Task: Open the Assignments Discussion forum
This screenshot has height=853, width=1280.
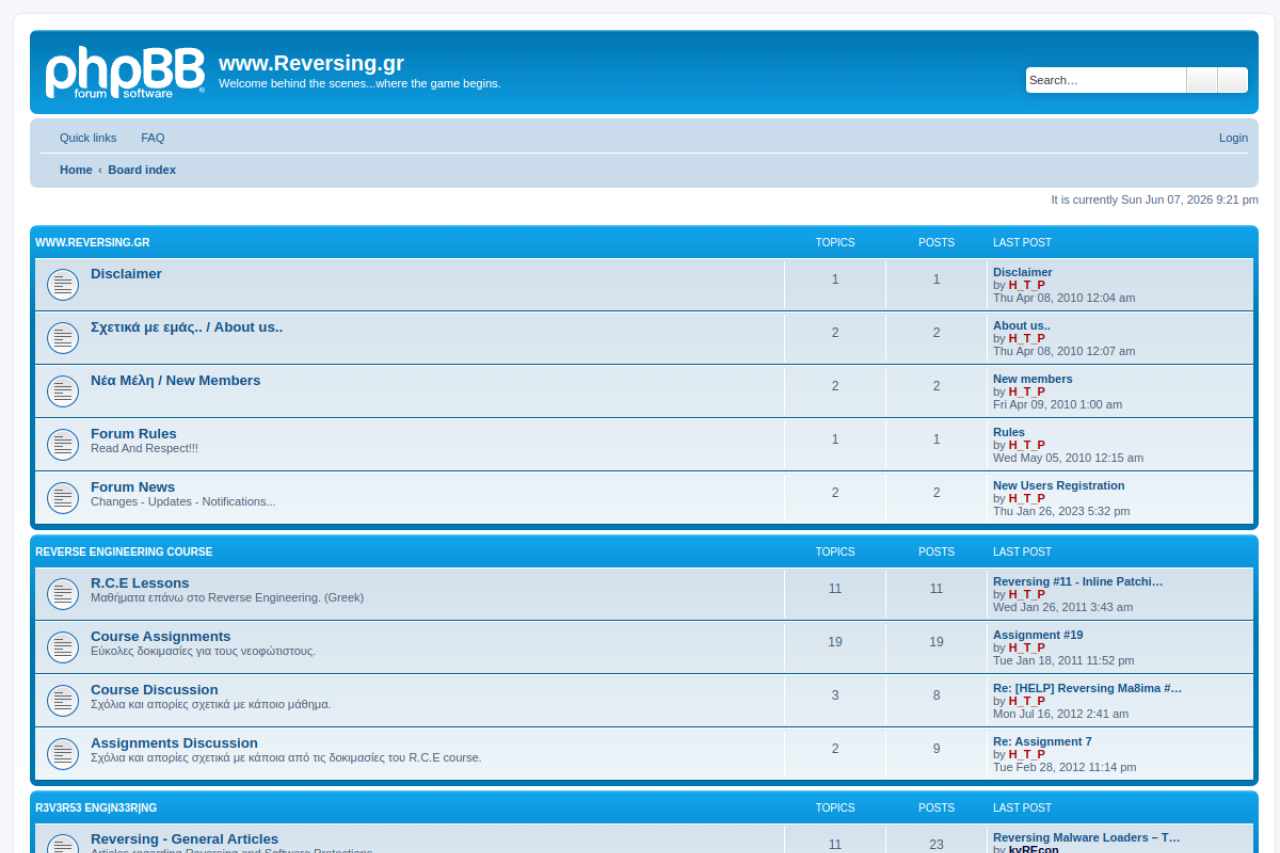Action: coord(174,743)
